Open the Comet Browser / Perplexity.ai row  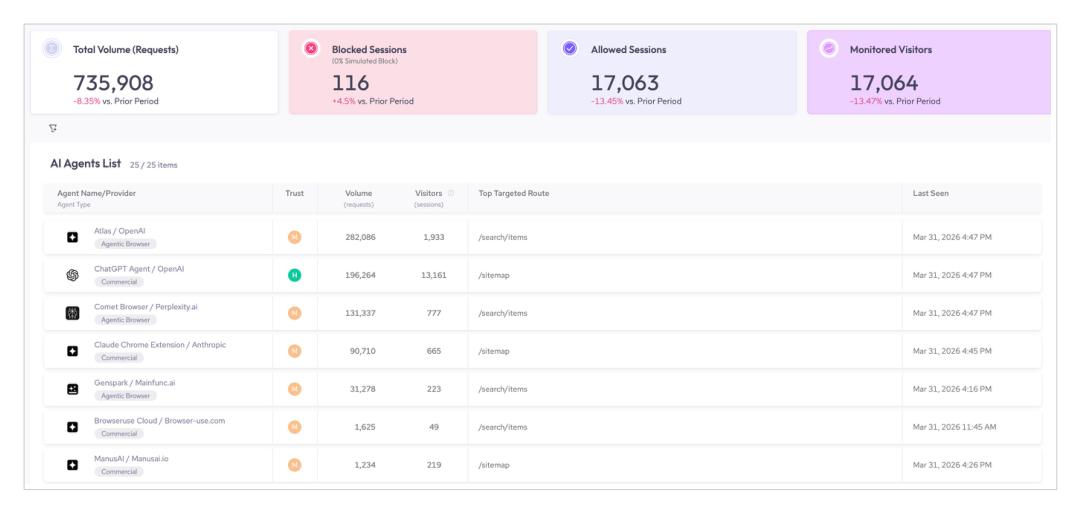point(542,313)
